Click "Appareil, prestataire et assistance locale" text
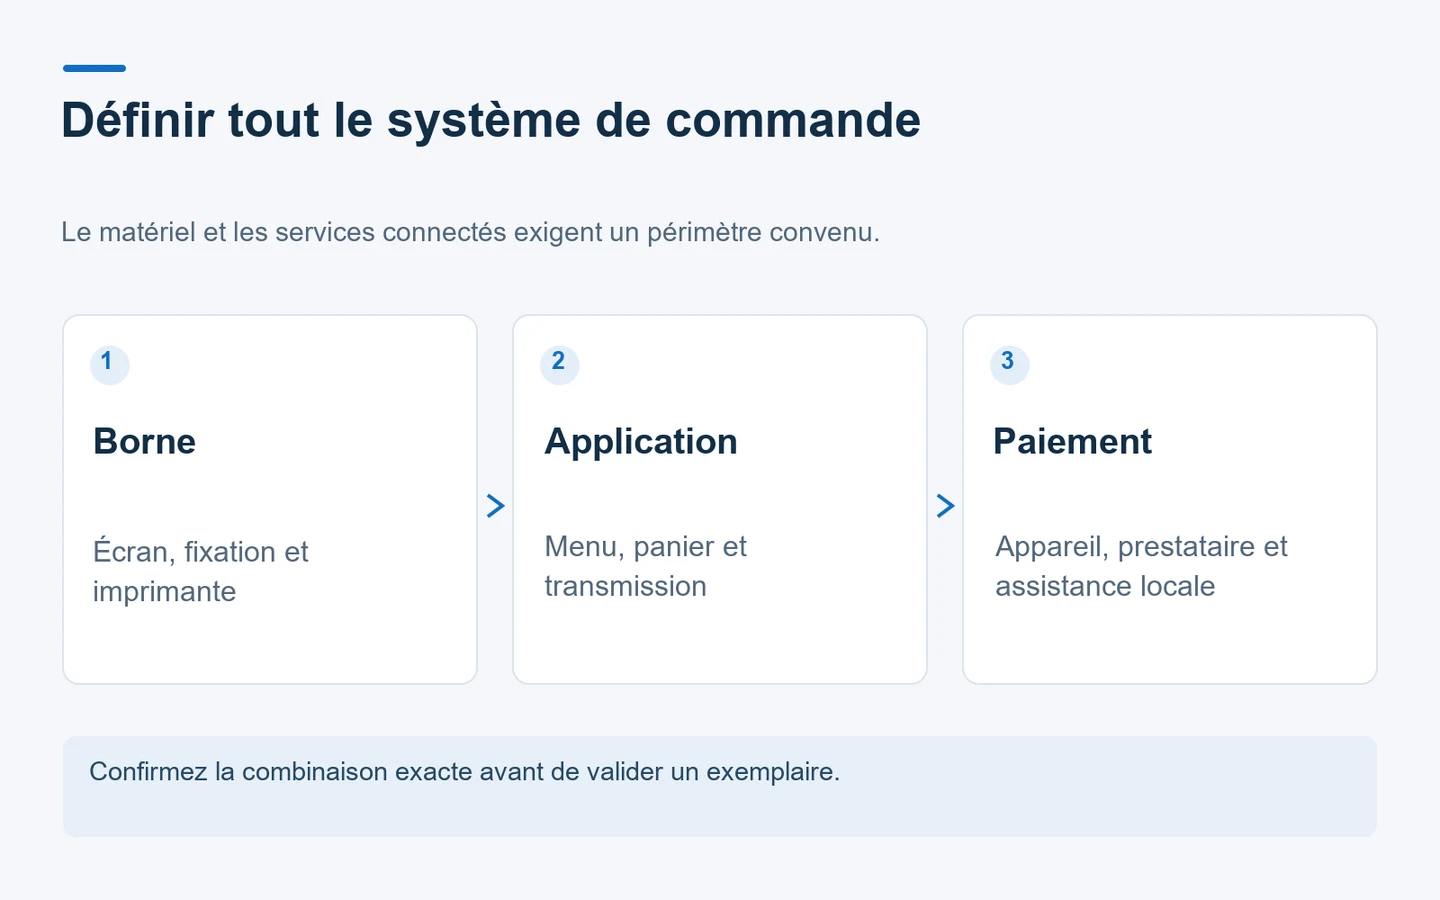The height and width of the screenshot is (900, 1440). [1141, 566]
